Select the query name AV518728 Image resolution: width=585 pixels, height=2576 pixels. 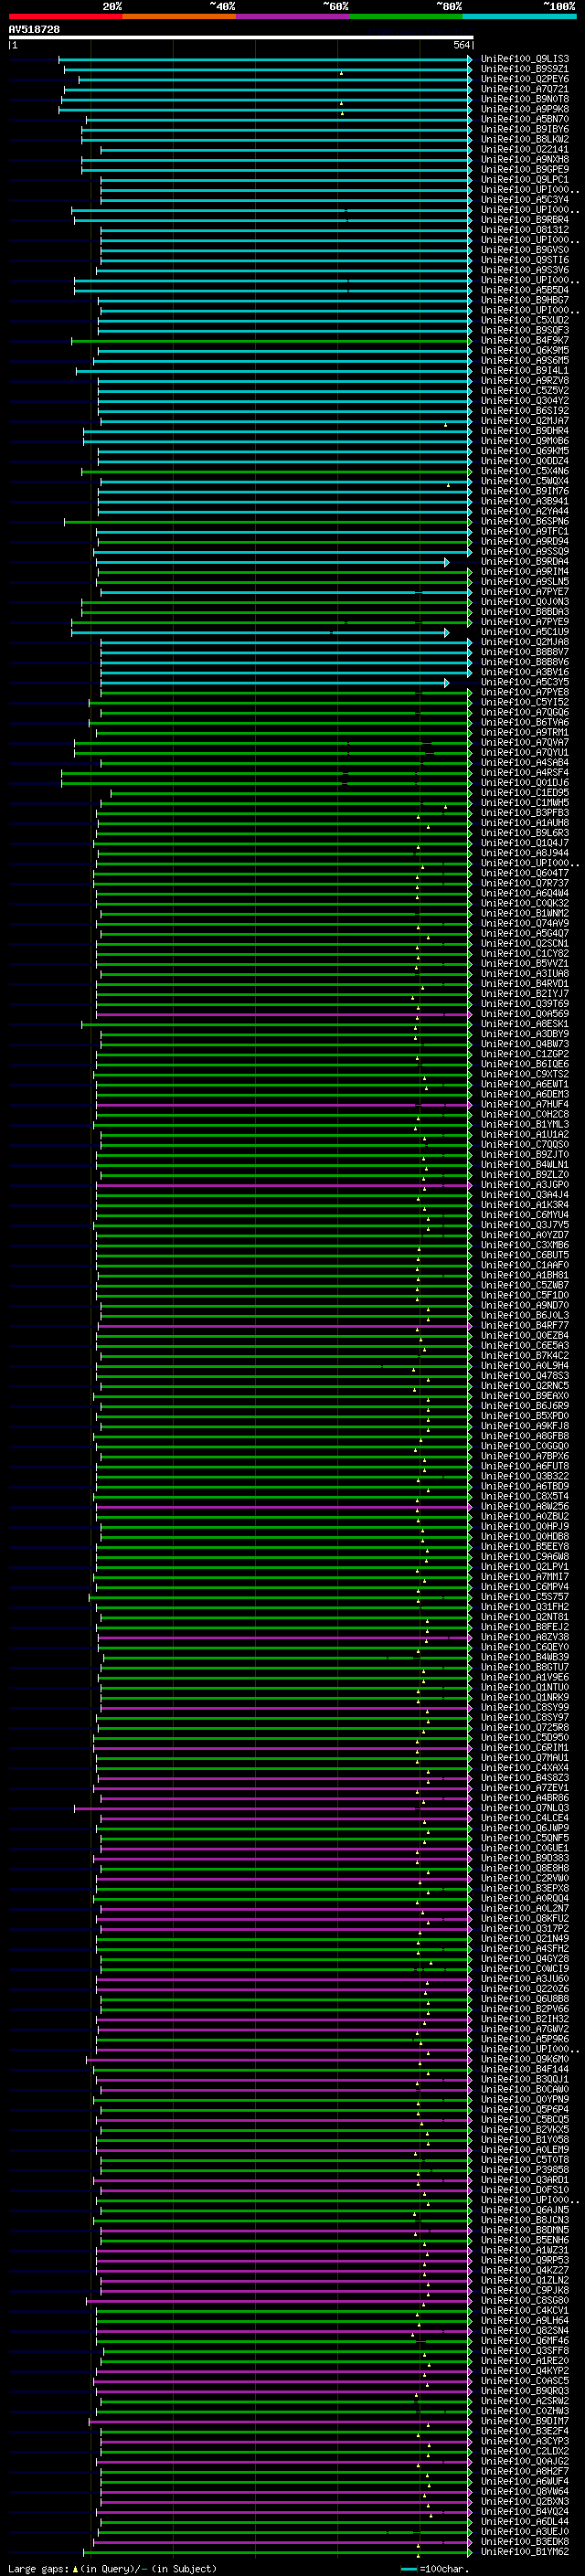point(34,30)
